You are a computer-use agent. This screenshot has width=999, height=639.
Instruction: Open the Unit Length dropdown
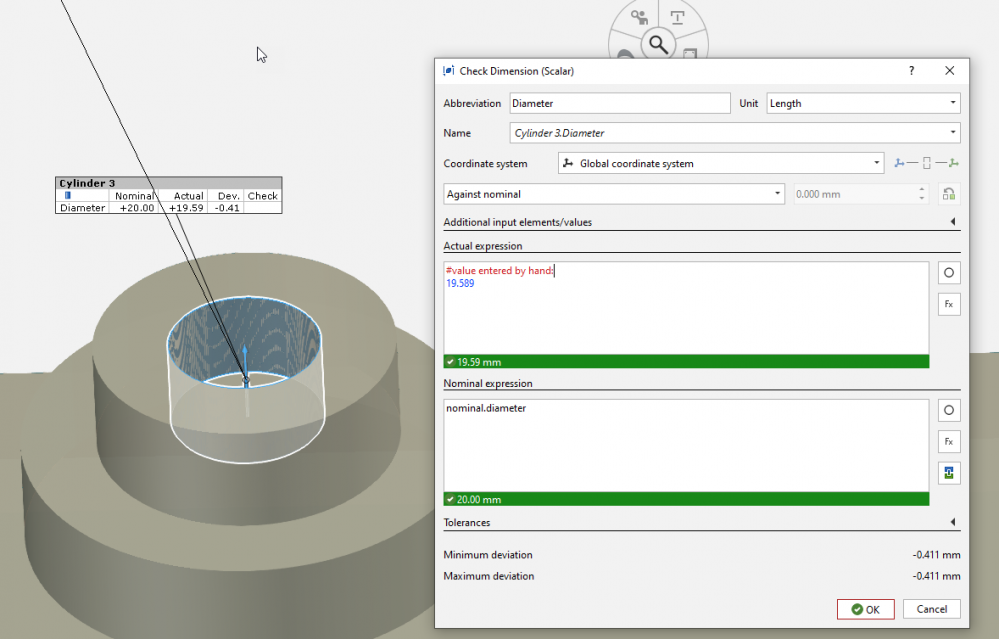(863, 103)
